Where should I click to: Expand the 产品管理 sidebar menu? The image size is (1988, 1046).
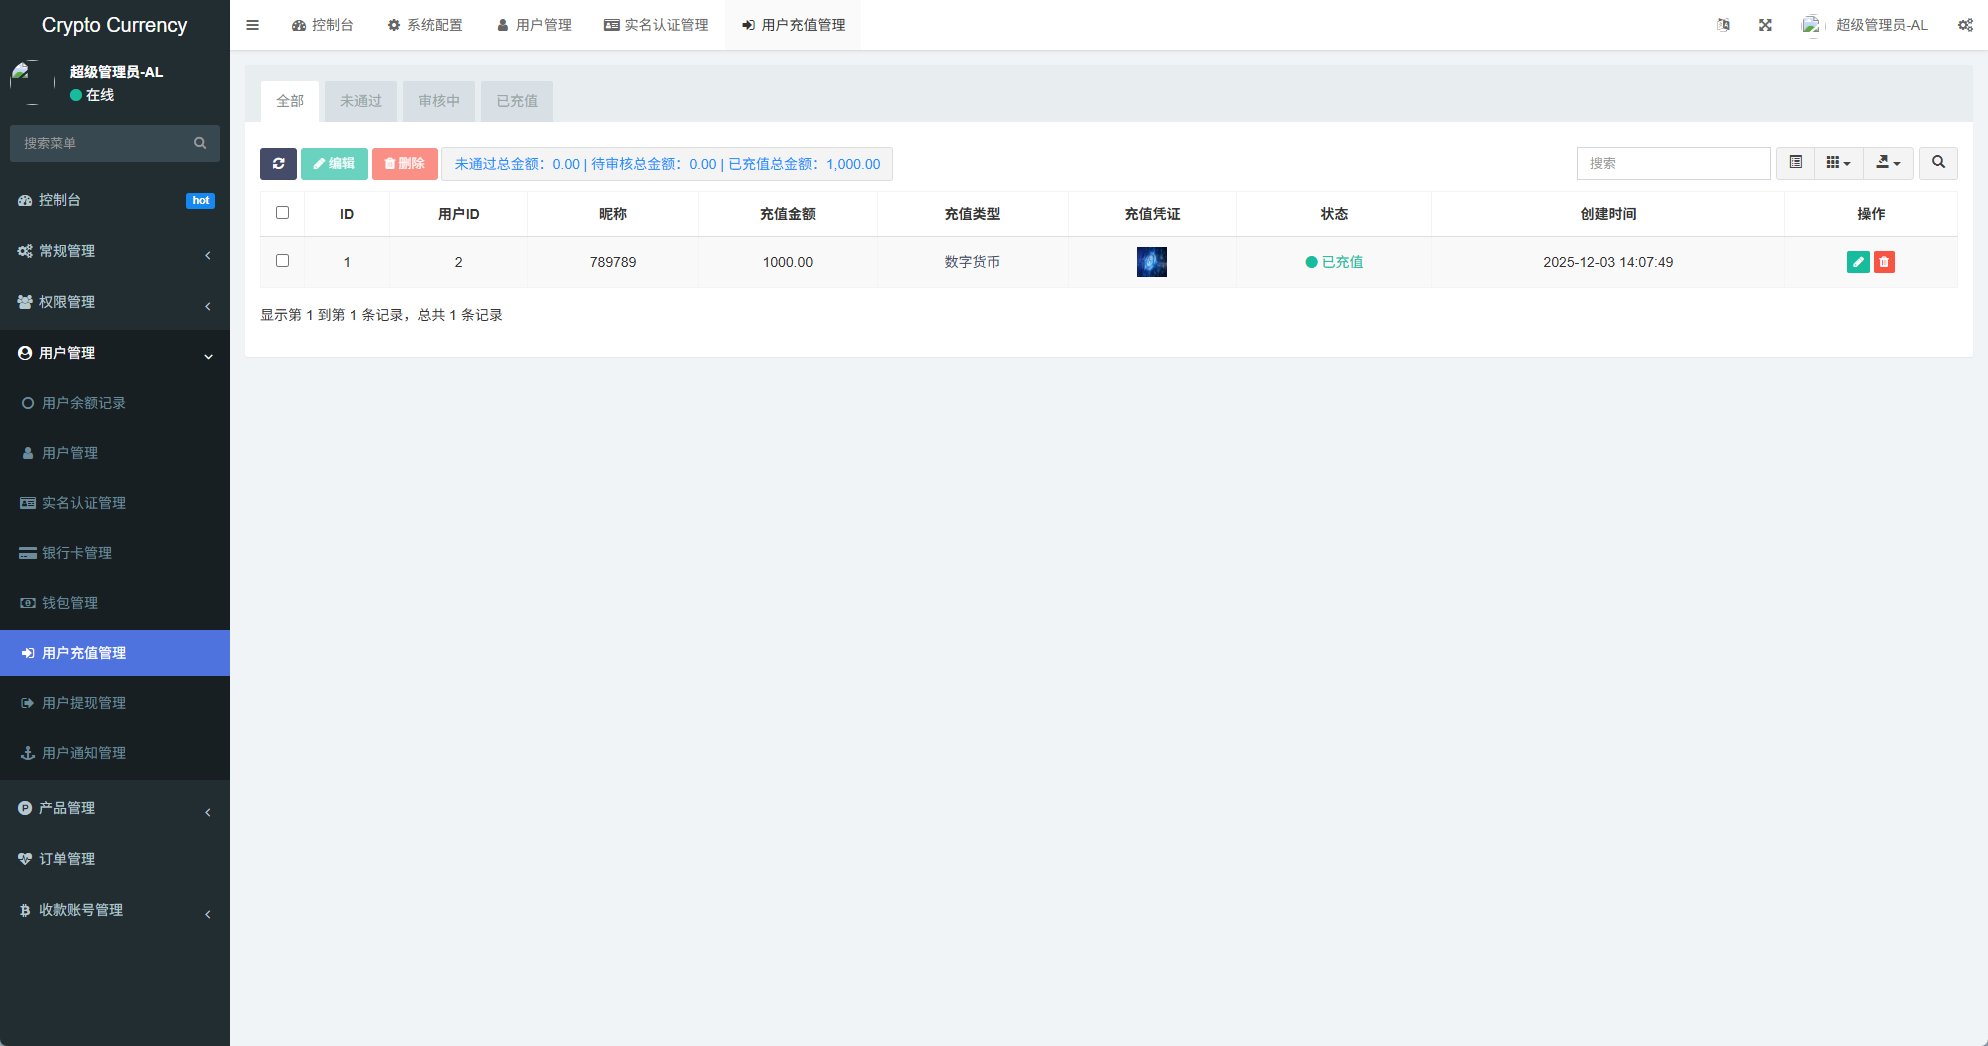click(115, 808)
